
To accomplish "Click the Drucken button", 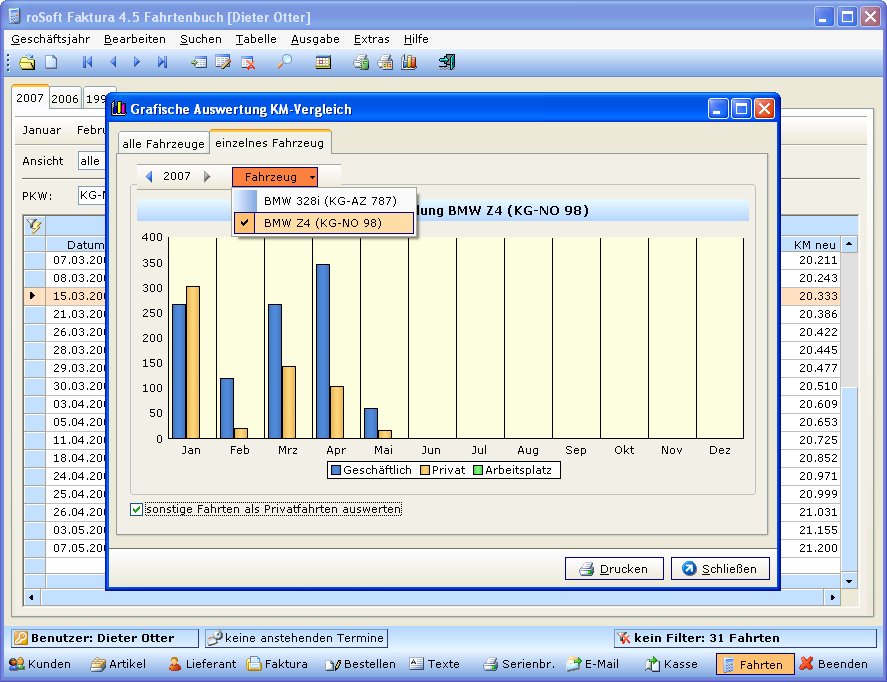I will [x=613, y=569].
